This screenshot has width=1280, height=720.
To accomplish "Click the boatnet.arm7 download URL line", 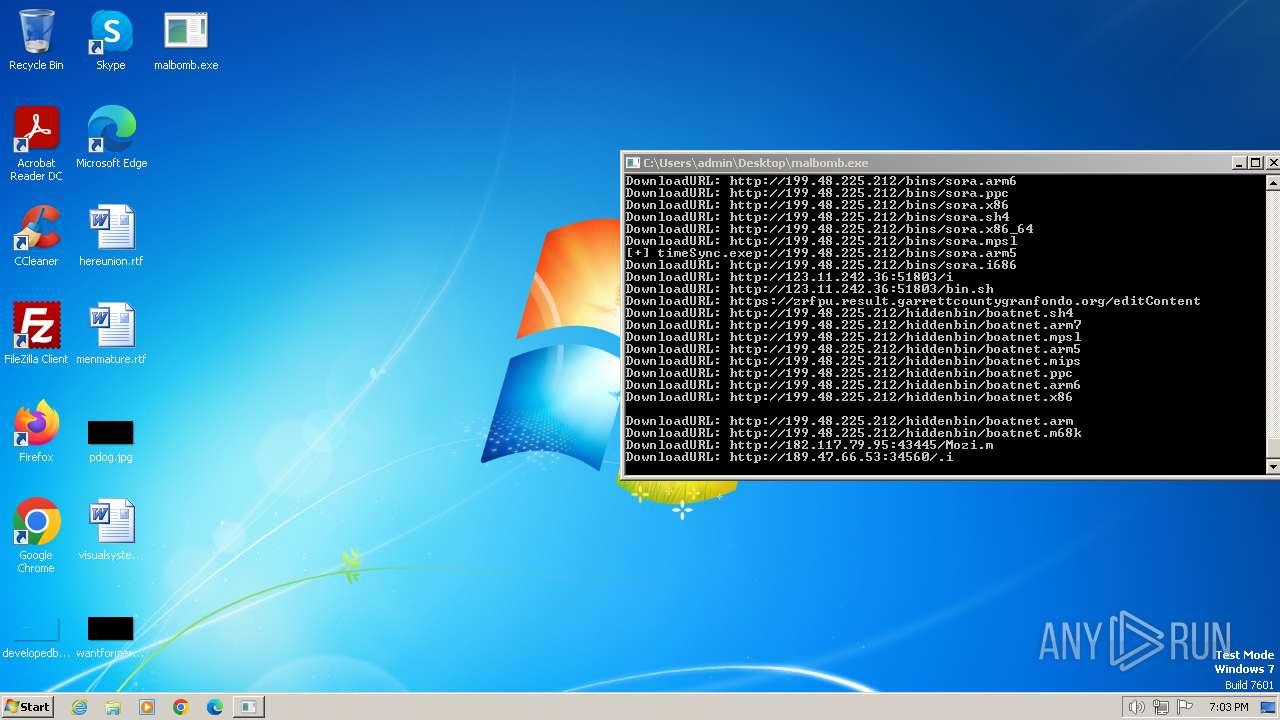I will click(853, 325).
